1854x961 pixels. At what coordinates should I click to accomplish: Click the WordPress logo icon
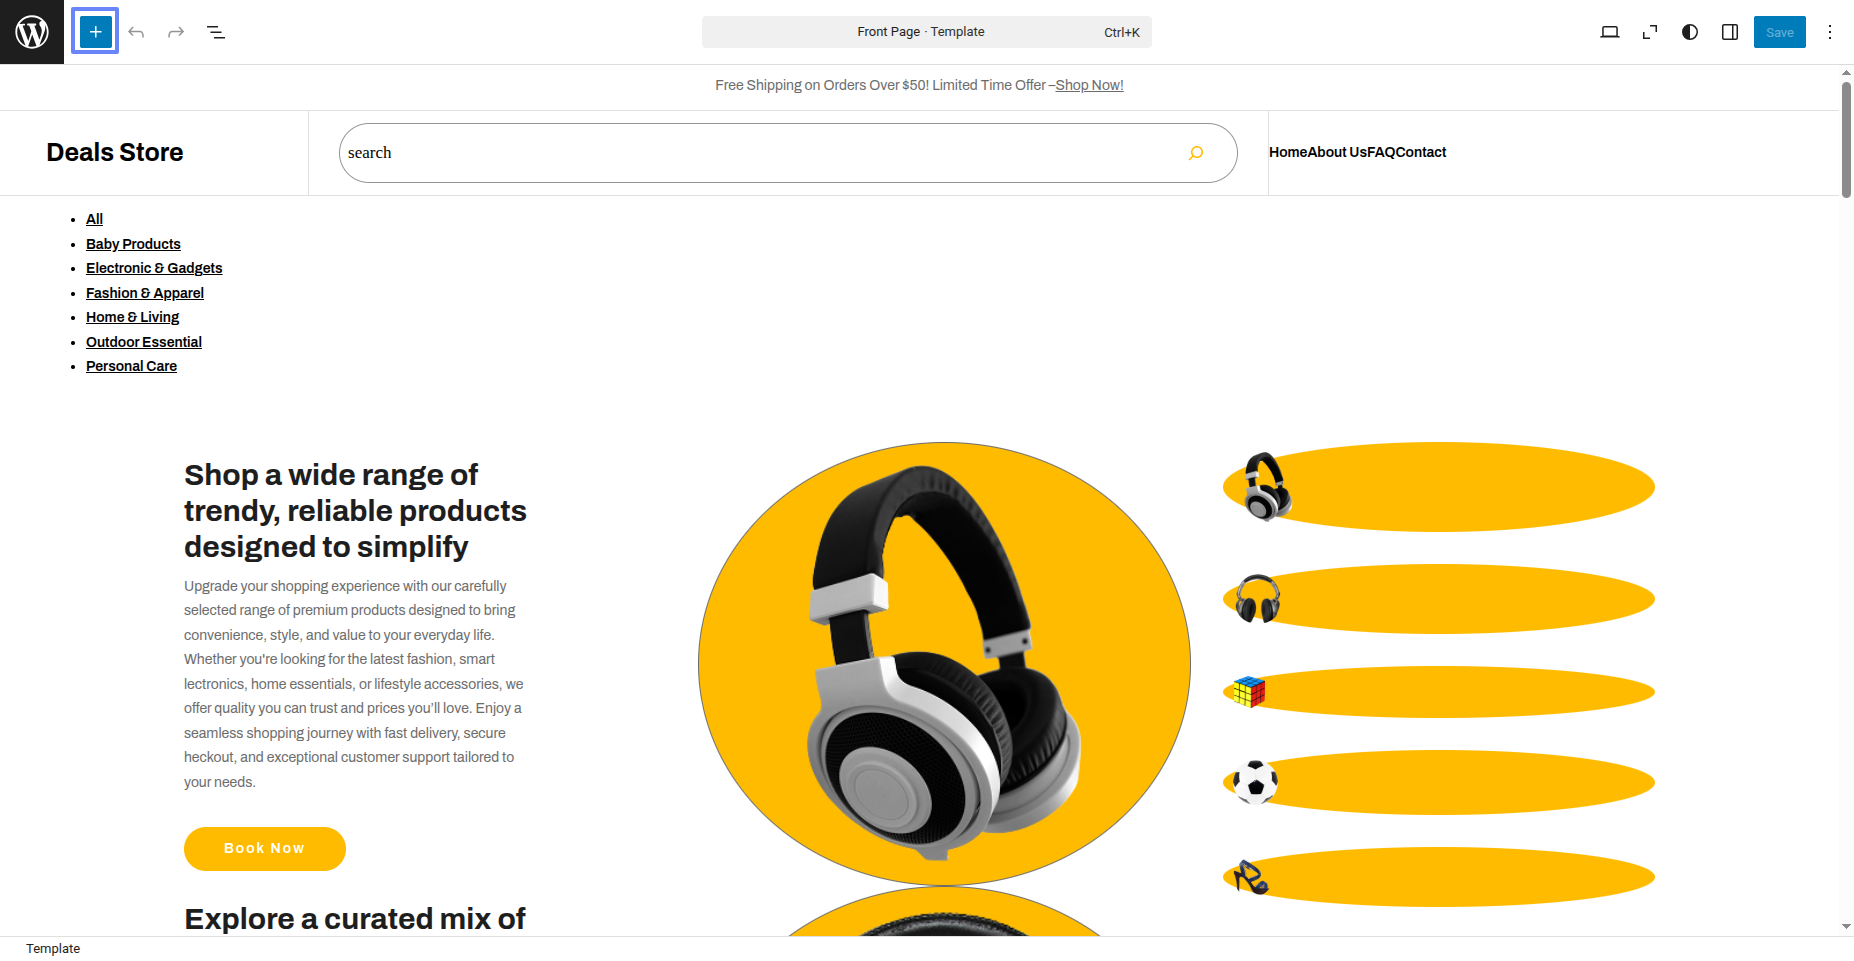(32, 32)
